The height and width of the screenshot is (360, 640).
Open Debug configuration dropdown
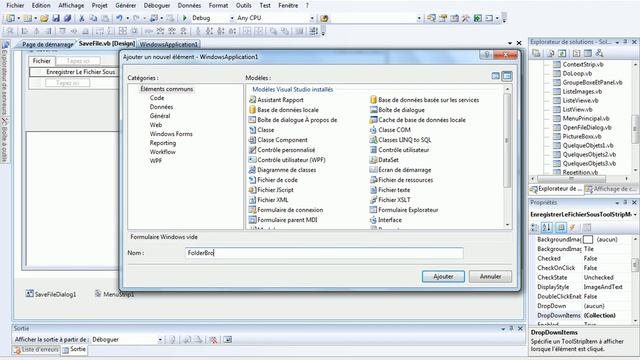point(232,18)
